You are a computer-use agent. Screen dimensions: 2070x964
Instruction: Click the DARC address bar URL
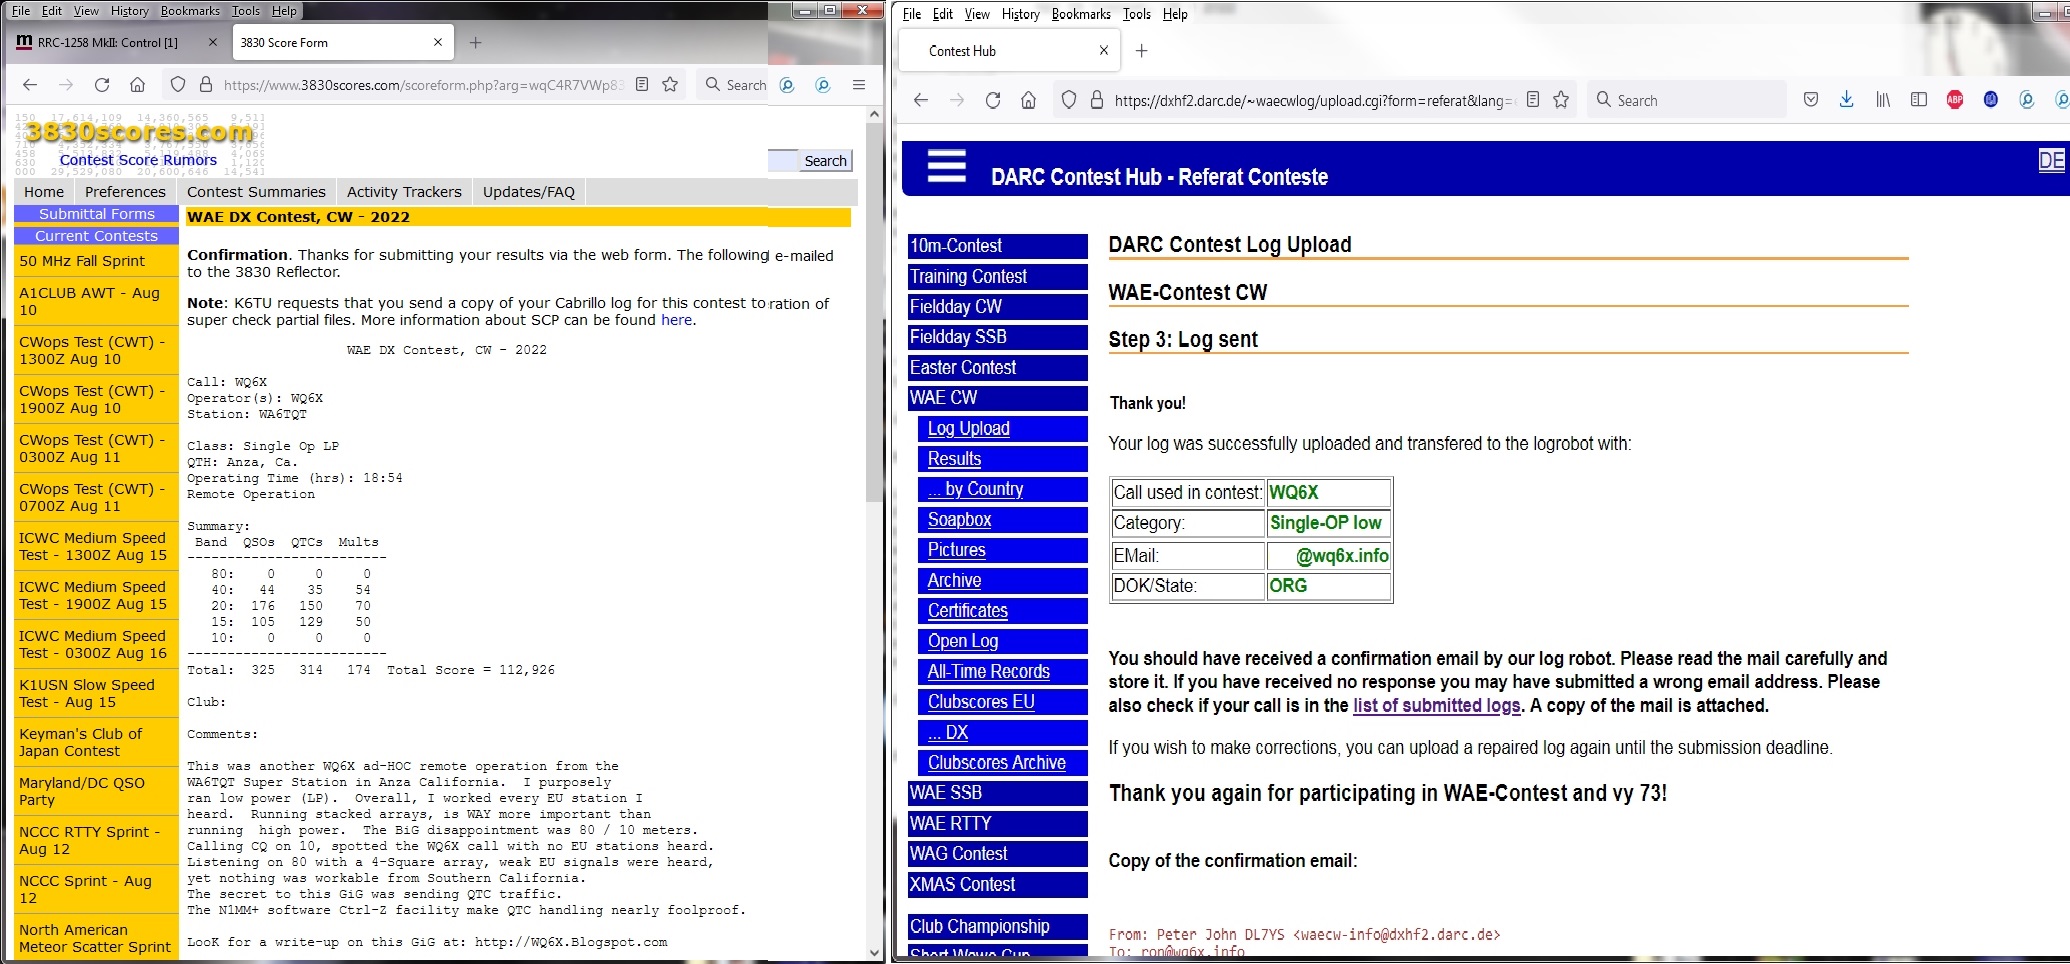pyautogui.click(x=1314, y=100)
